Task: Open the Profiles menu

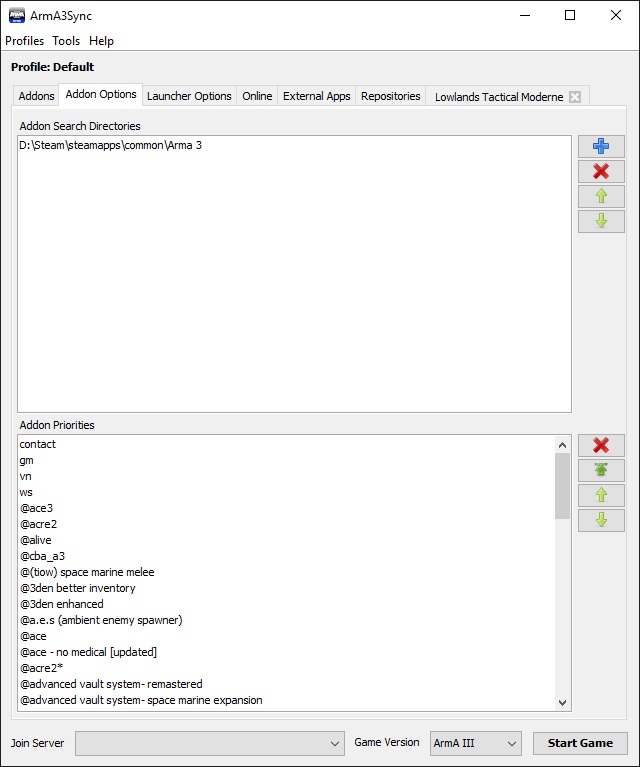Action: click(25, 41)
